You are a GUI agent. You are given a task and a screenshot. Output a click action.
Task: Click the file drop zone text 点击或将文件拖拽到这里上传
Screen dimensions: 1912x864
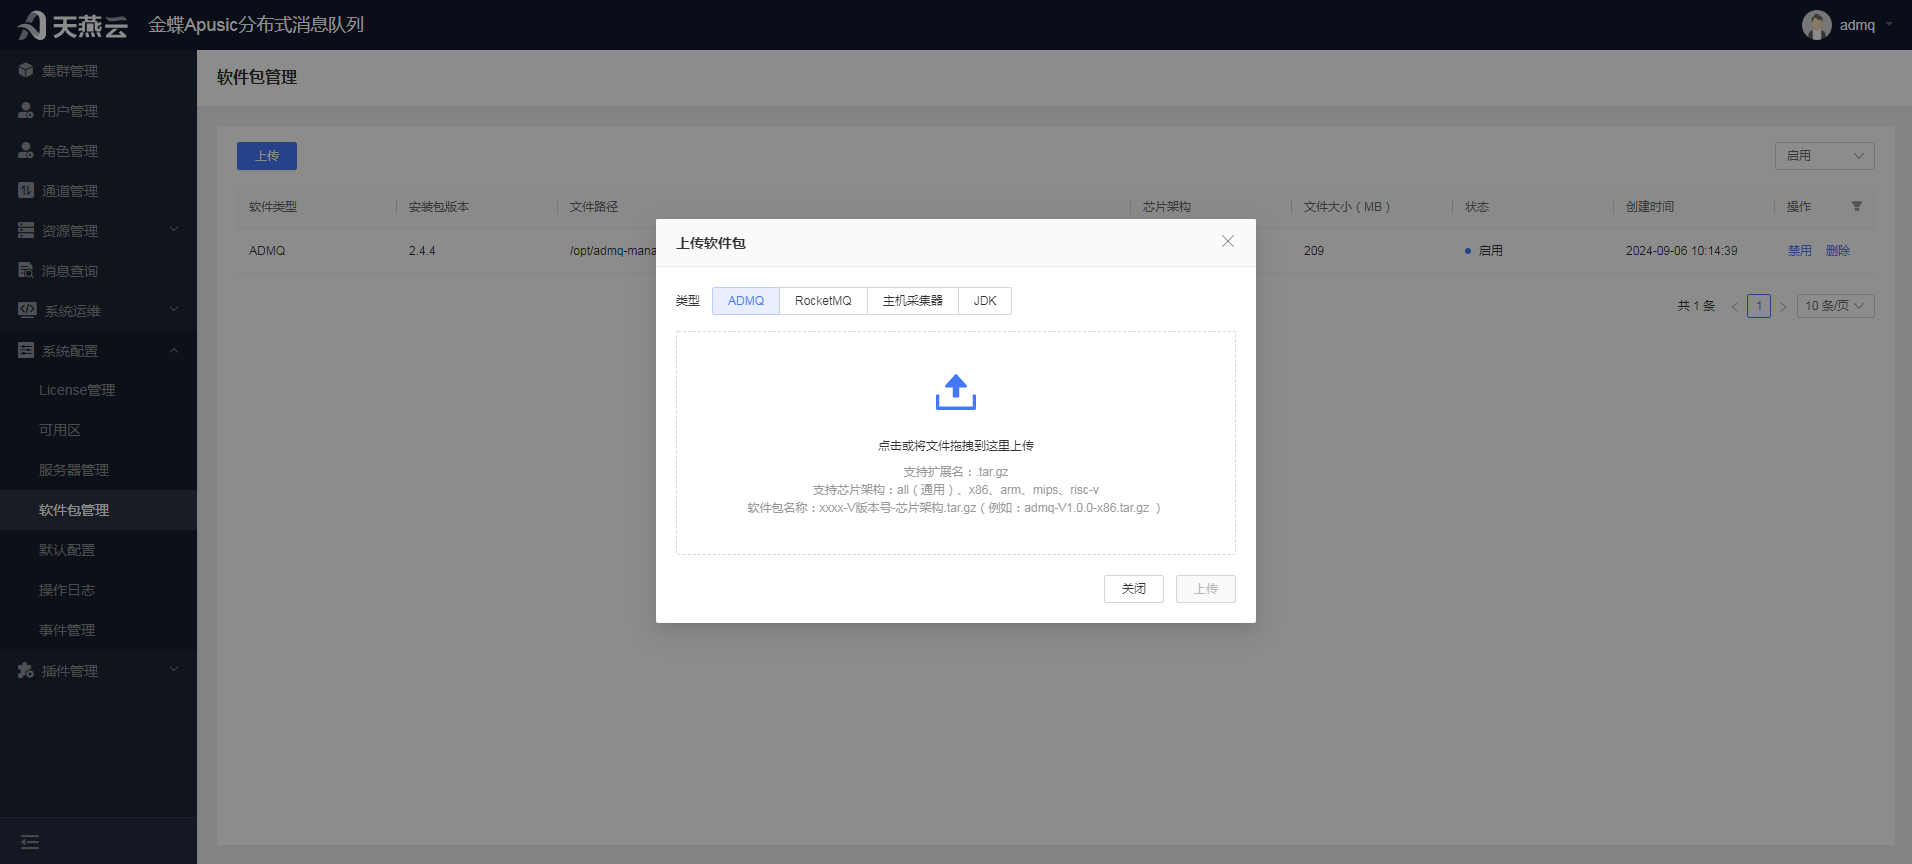(x=956, y=446)
